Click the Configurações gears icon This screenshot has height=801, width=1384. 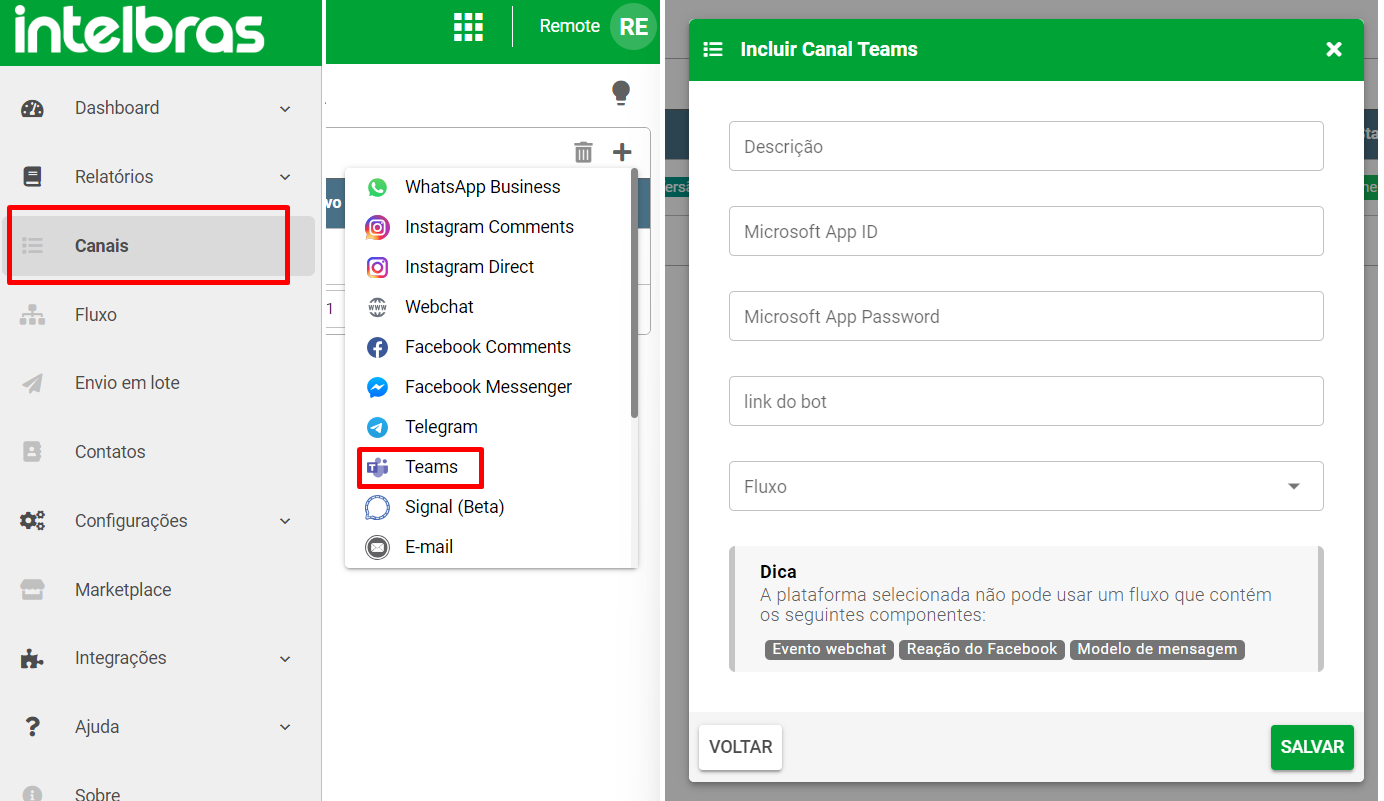[x=33, y=521]
